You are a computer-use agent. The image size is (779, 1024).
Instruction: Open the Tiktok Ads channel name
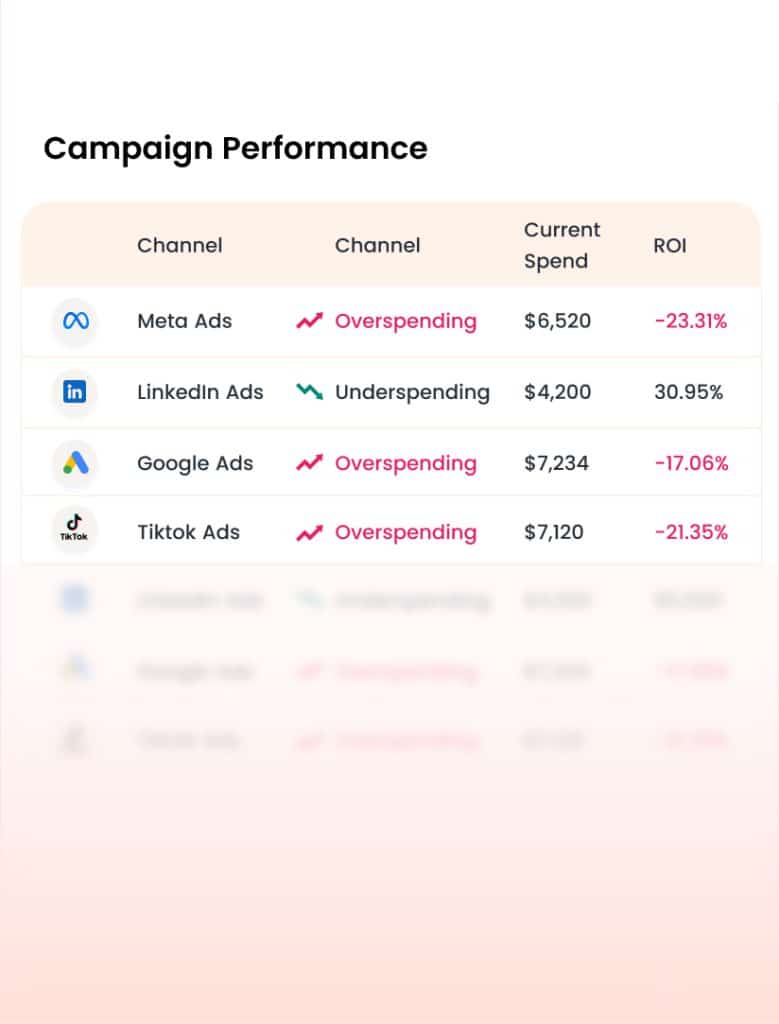(188, 532)
